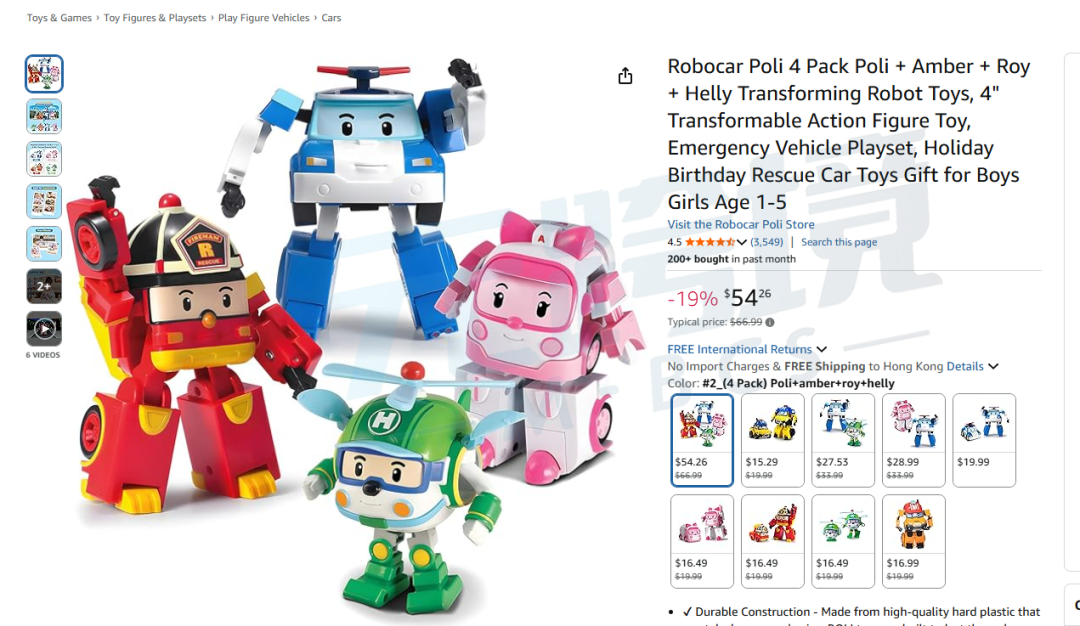Choose the $19.99 Poli single option
The image size is (1080, 626).
pos(984,440)
